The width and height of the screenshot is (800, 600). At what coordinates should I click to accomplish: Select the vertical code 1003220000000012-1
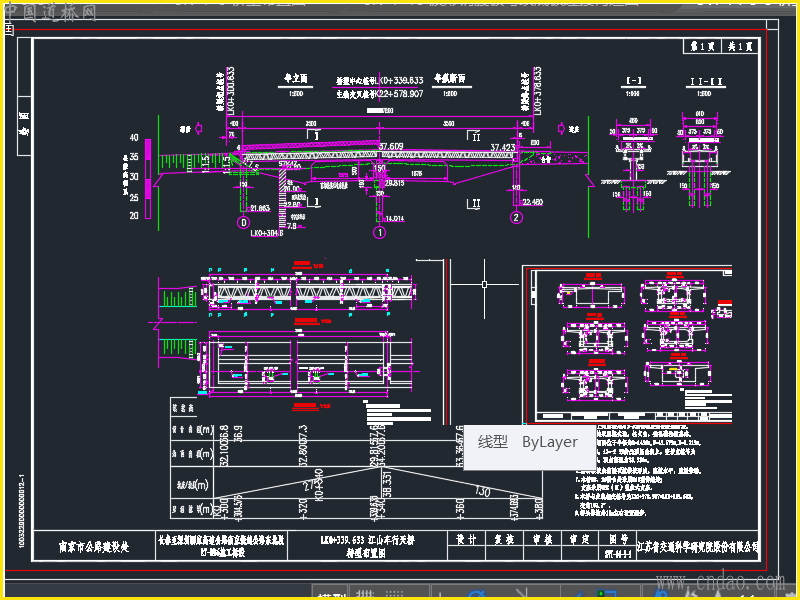[x=22, y=511]
